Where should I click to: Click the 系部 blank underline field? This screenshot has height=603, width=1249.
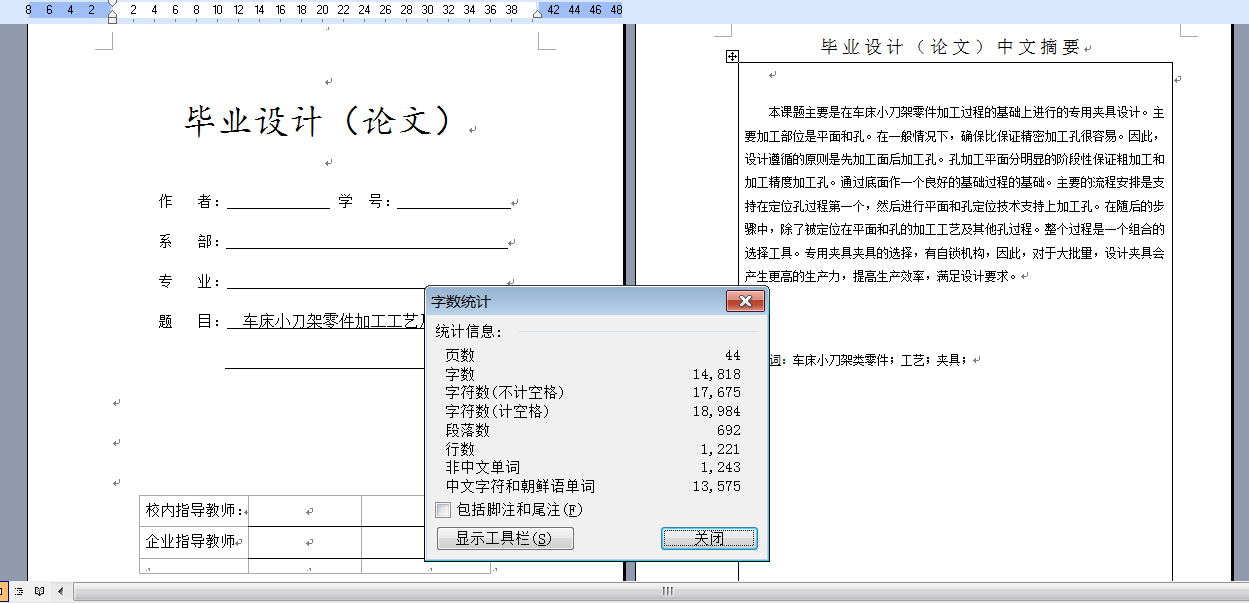(x=367, y=242)
